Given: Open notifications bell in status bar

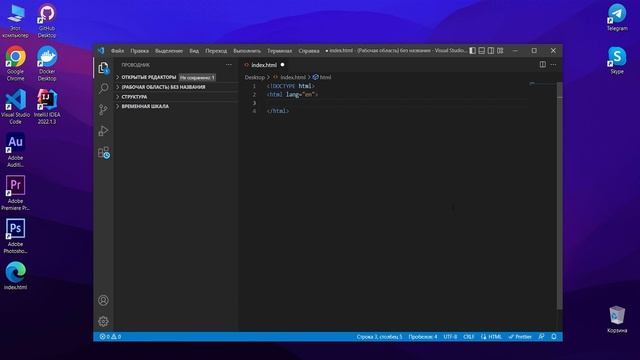Looking at the screenshot, I should click(554, 337).
